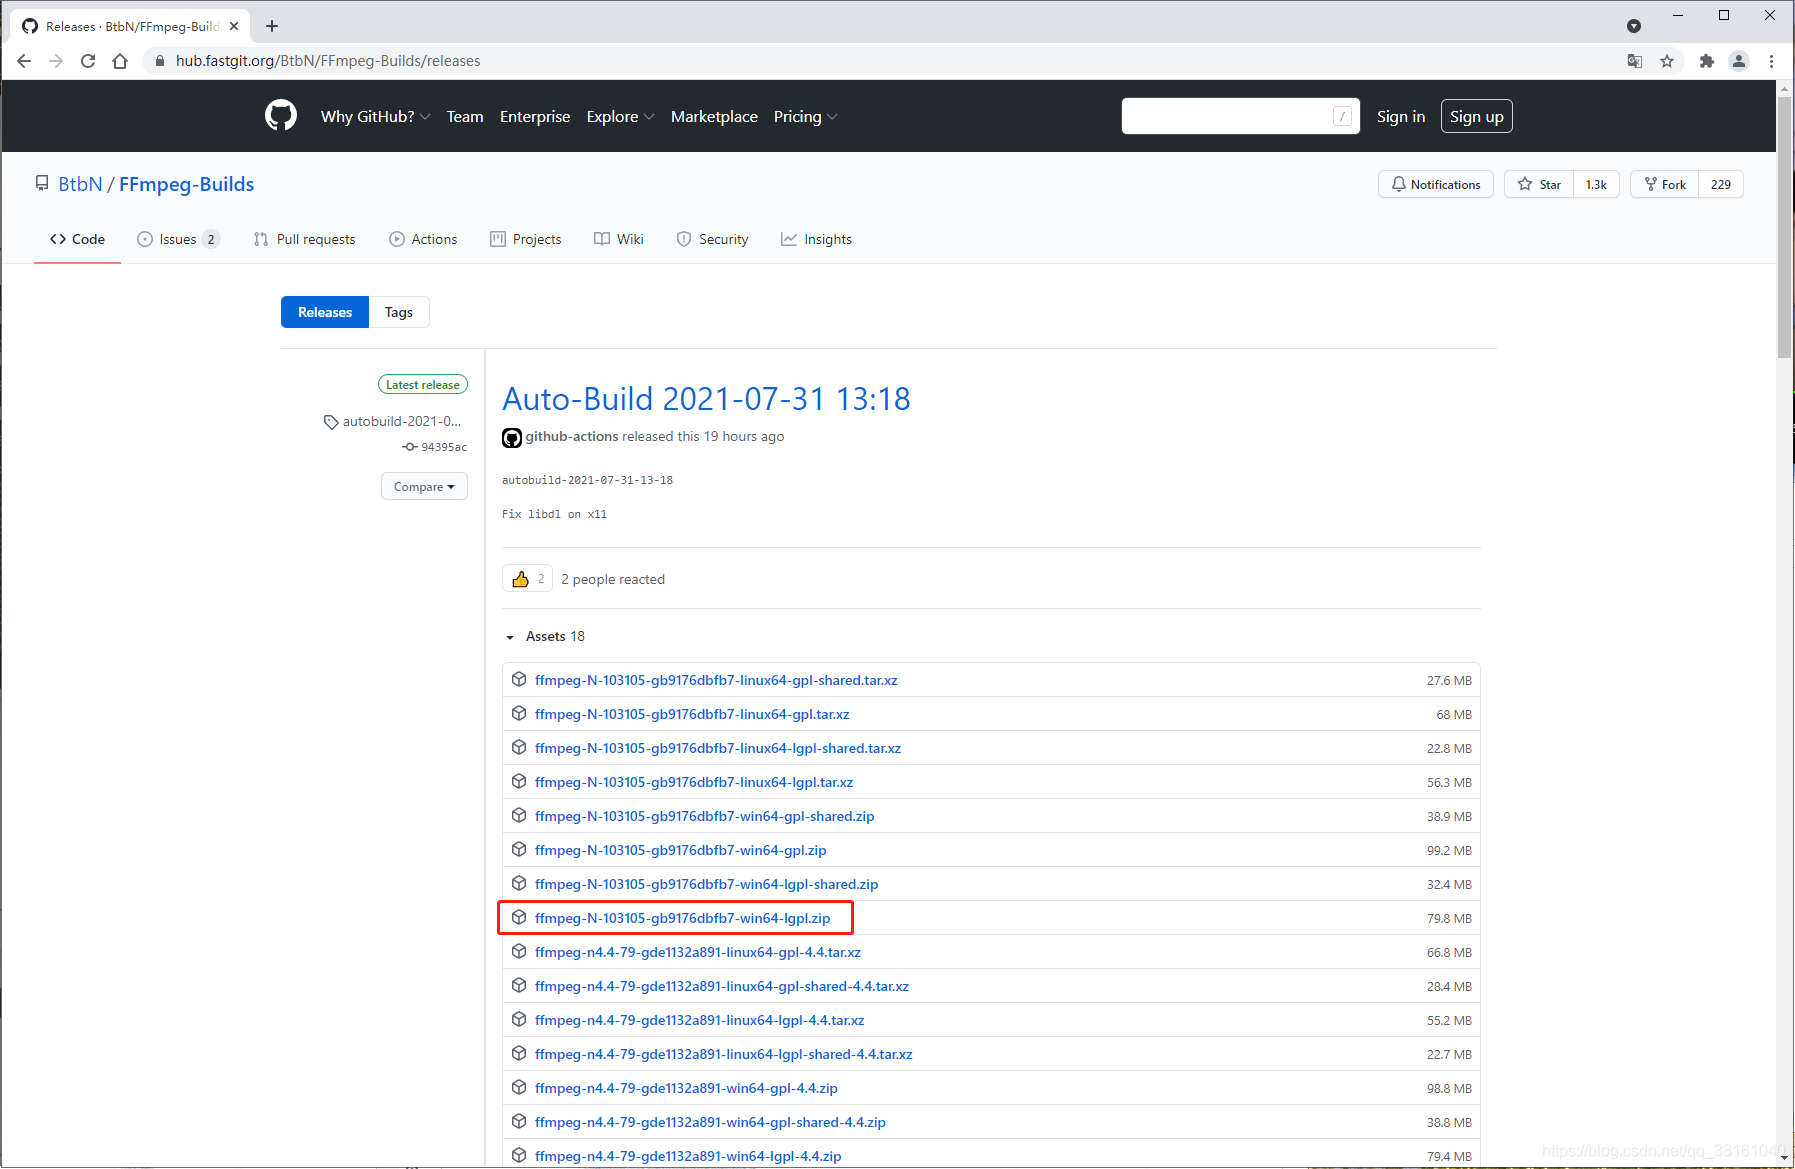Click package icon beside linux64-gpl-shared.tar.xz

tap(519, 679)
